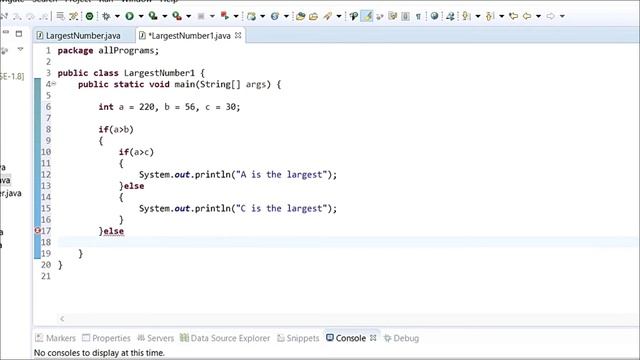640x360 pixels.
Task: Place cursor on empty line 18
Action: click(x=348, y=242)
